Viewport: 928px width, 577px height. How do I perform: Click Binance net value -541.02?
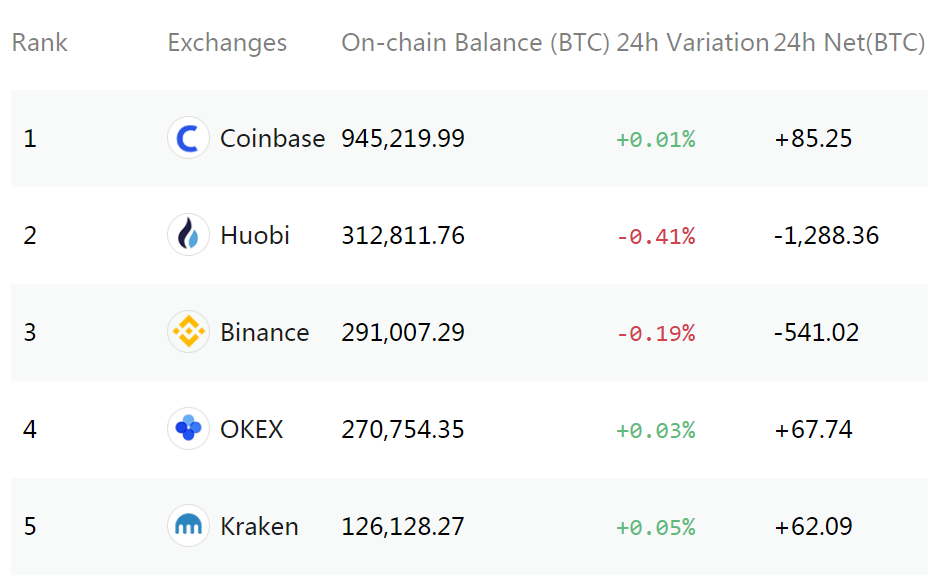point(816,333)
